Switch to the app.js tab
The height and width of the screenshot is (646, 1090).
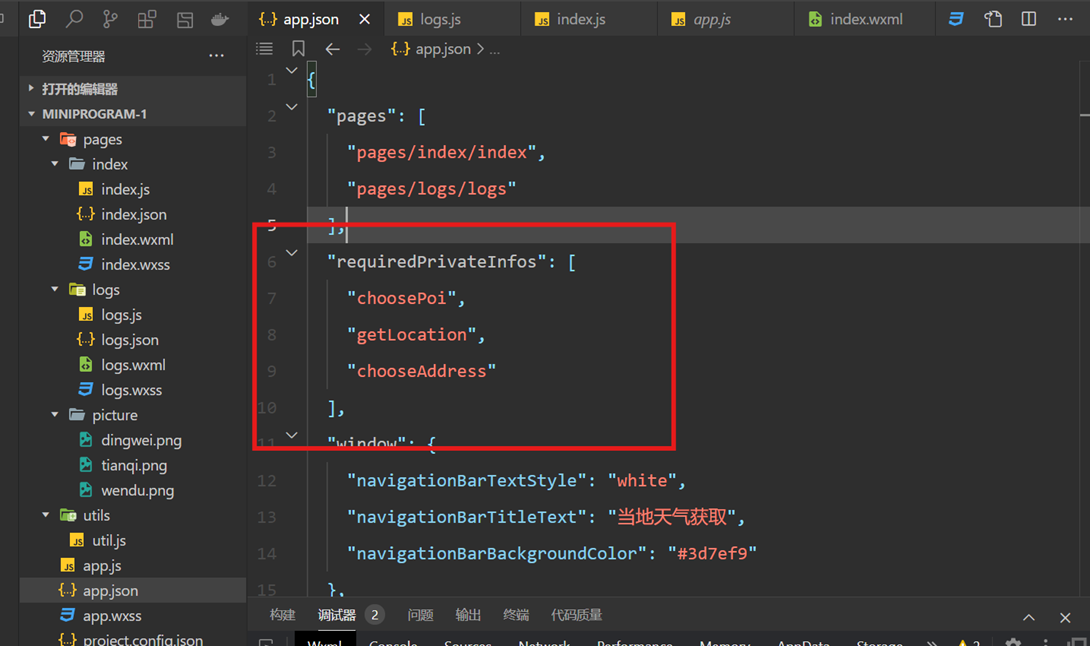click(725, 19)
